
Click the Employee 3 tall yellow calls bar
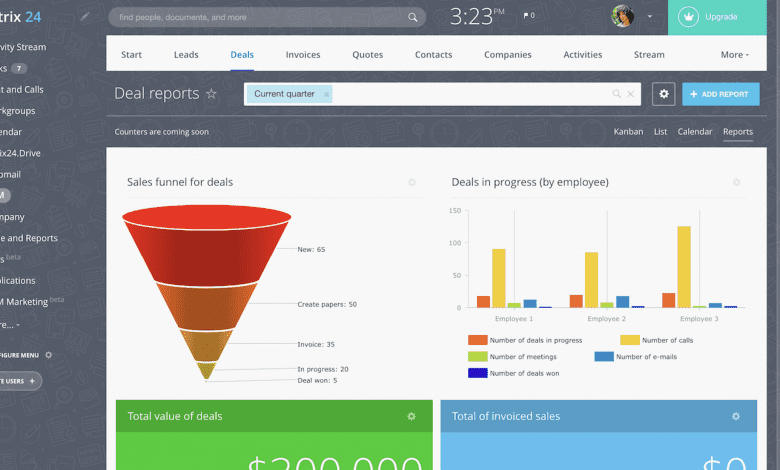[x=684, y=267]
